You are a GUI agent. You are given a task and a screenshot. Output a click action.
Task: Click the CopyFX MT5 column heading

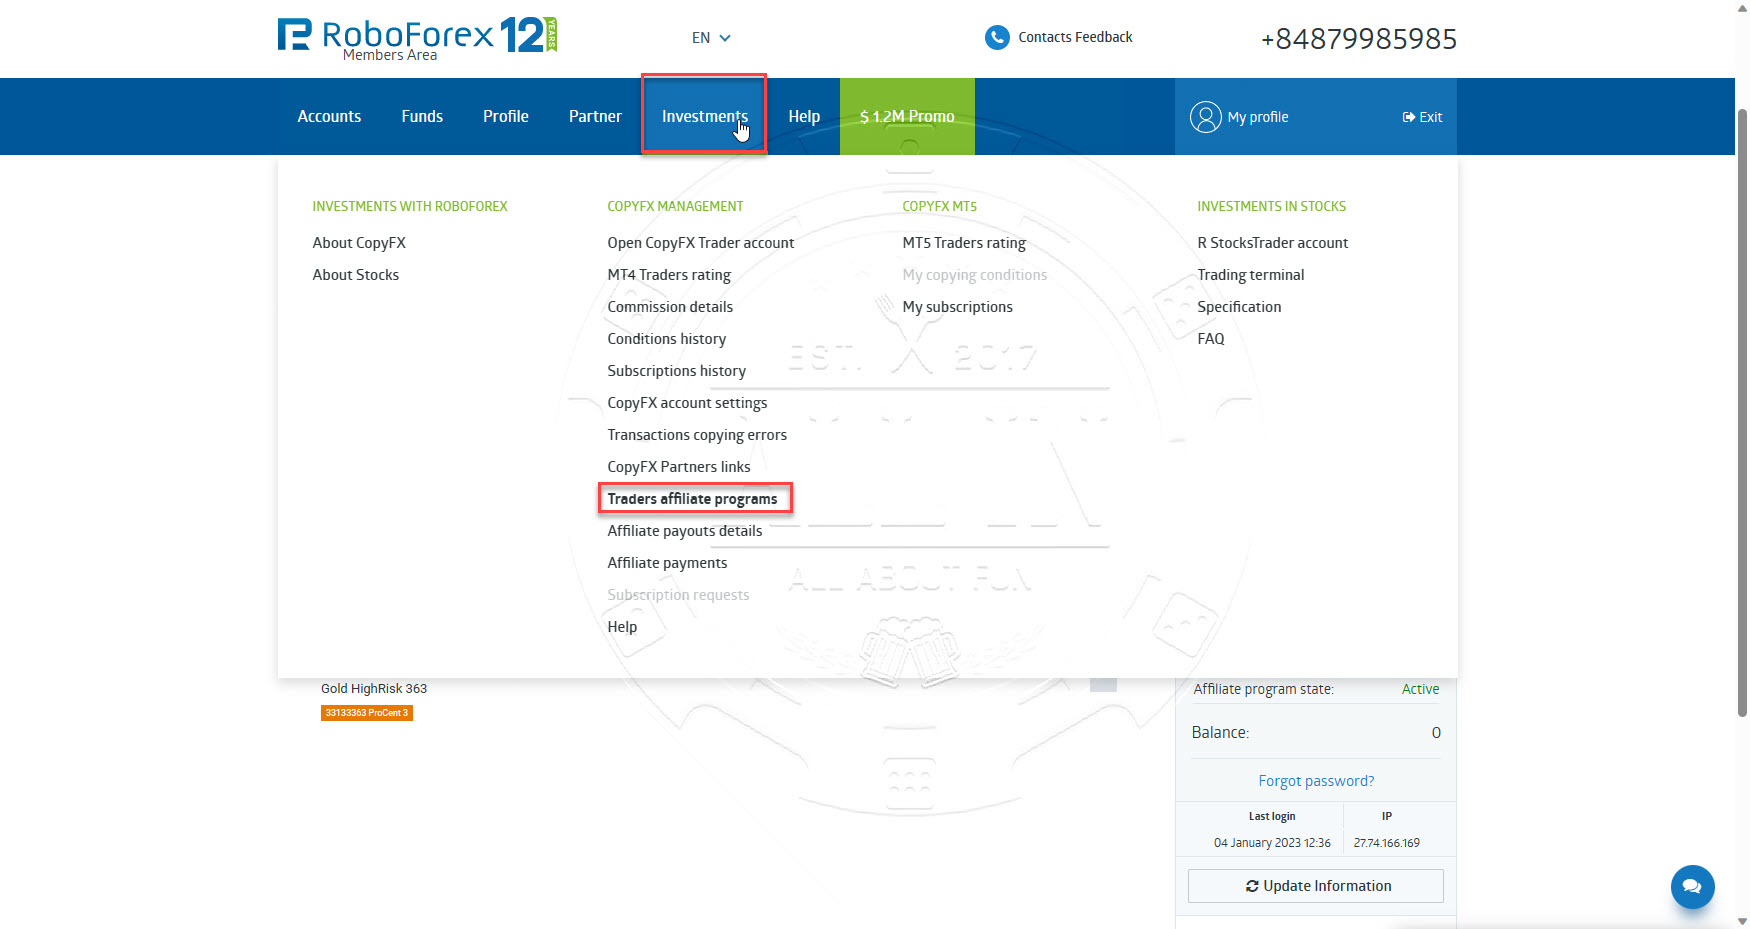pos(939,206)
